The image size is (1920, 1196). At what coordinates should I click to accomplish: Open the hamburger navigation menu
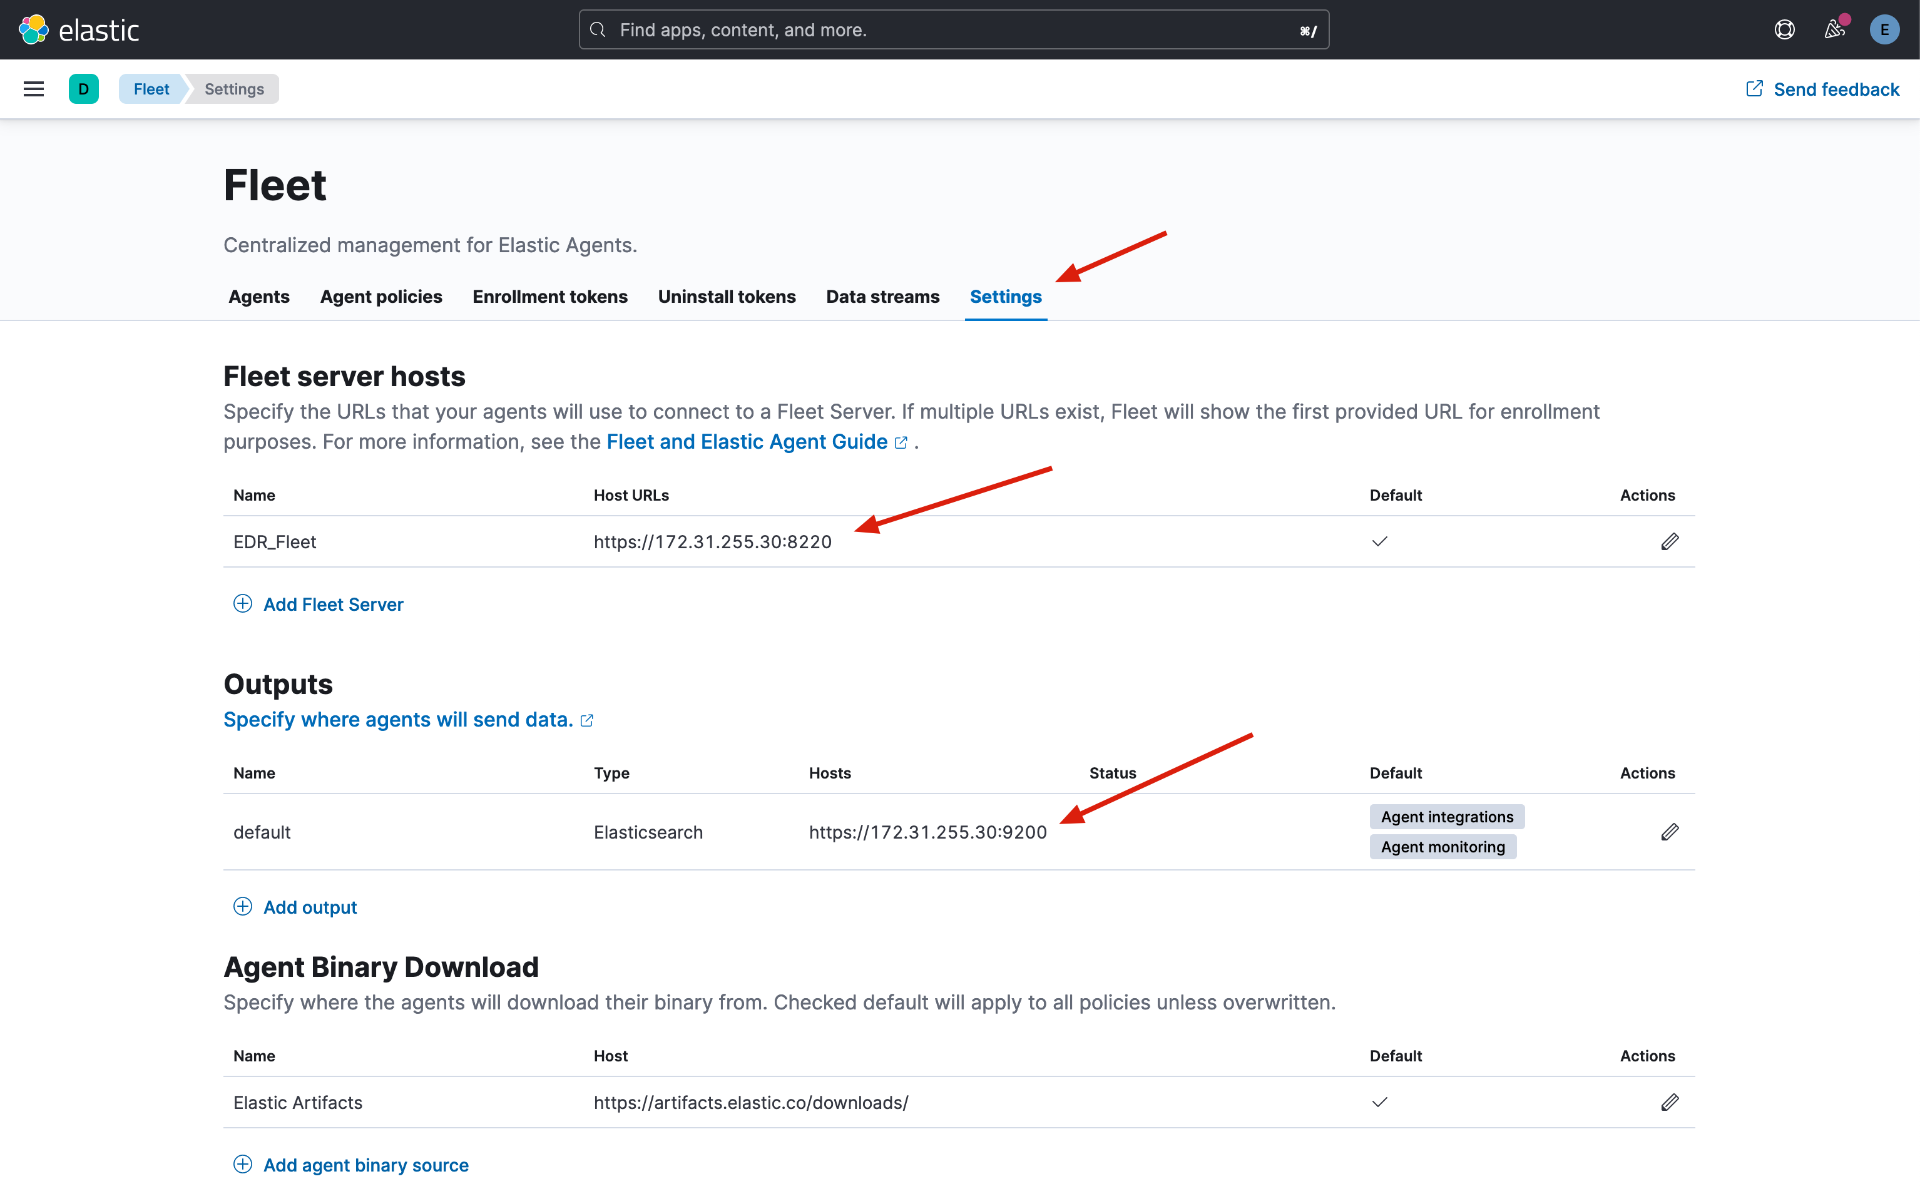[34, 89]
